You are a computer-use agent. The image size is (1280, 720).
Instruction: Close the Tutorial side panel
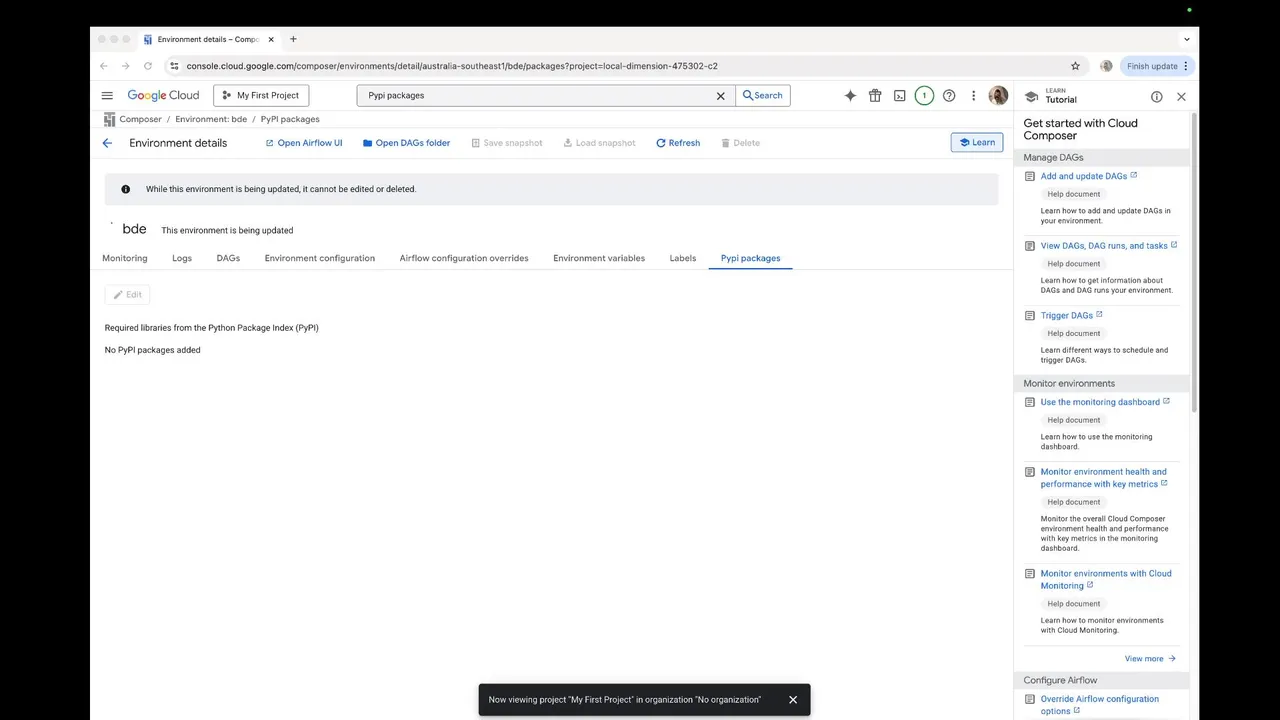[1181, 97]
